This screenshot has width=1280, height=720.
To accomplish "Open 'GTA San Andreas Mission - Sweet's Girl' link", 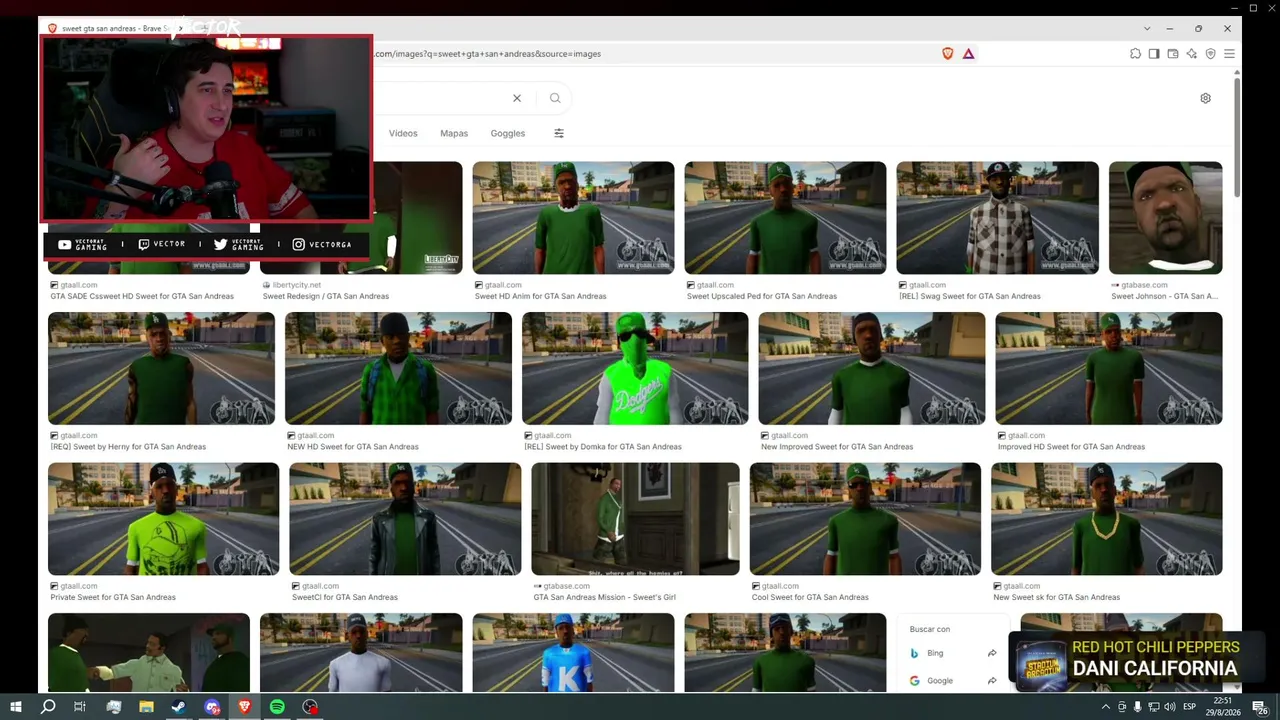I will (603, 597).
